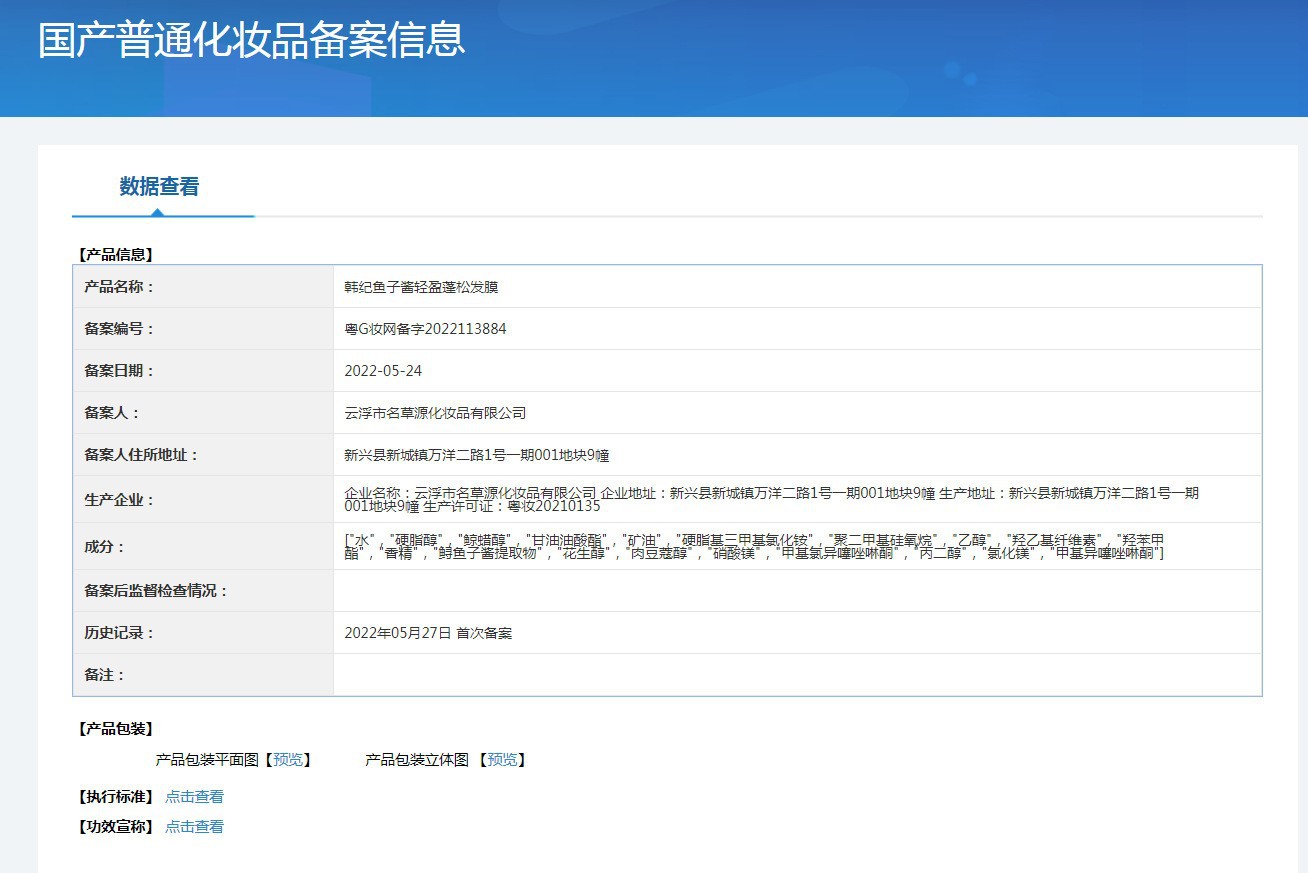Click the 备案编号: label cell
Screen dimensions: 1308x873
(203, 329)
